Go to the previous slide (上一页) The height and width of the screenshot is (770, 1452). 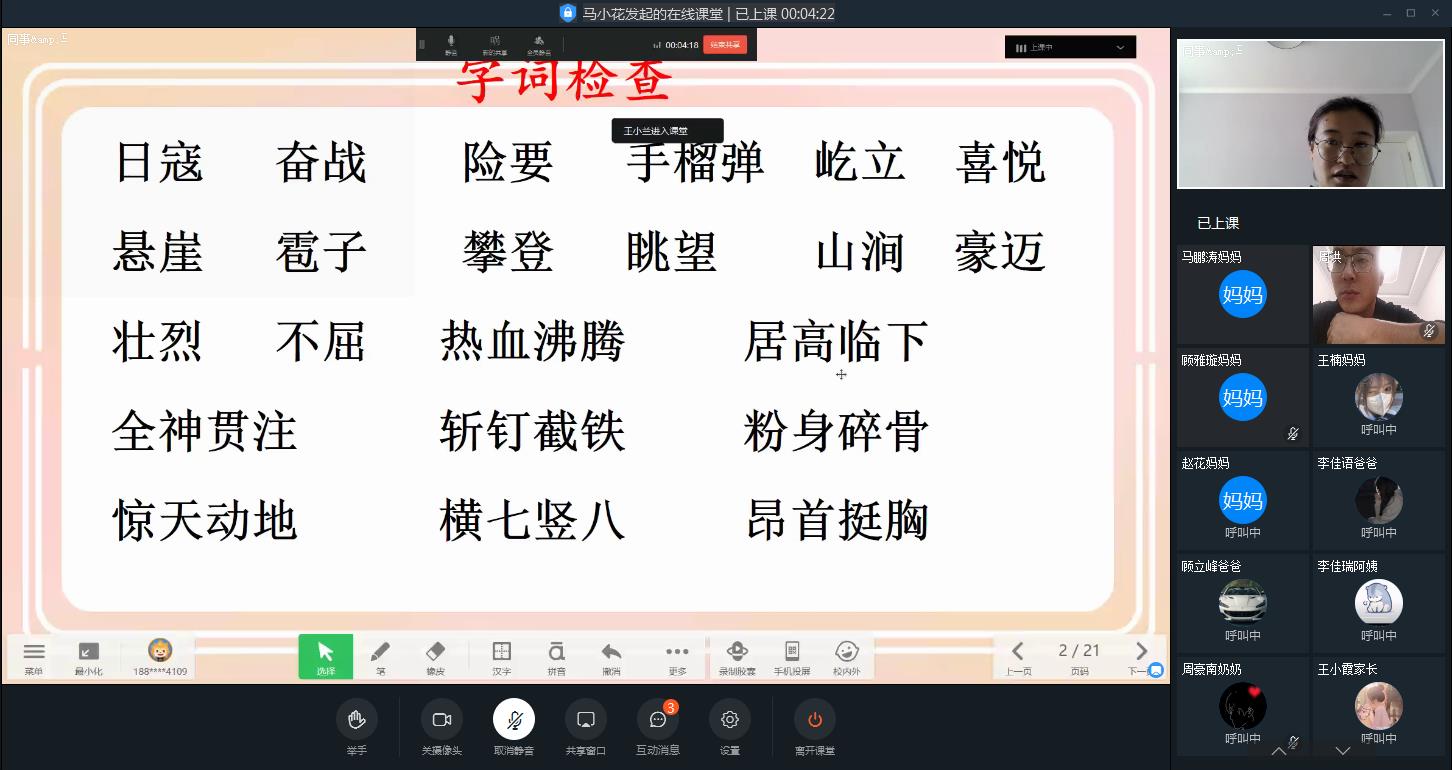(1018, 655)
